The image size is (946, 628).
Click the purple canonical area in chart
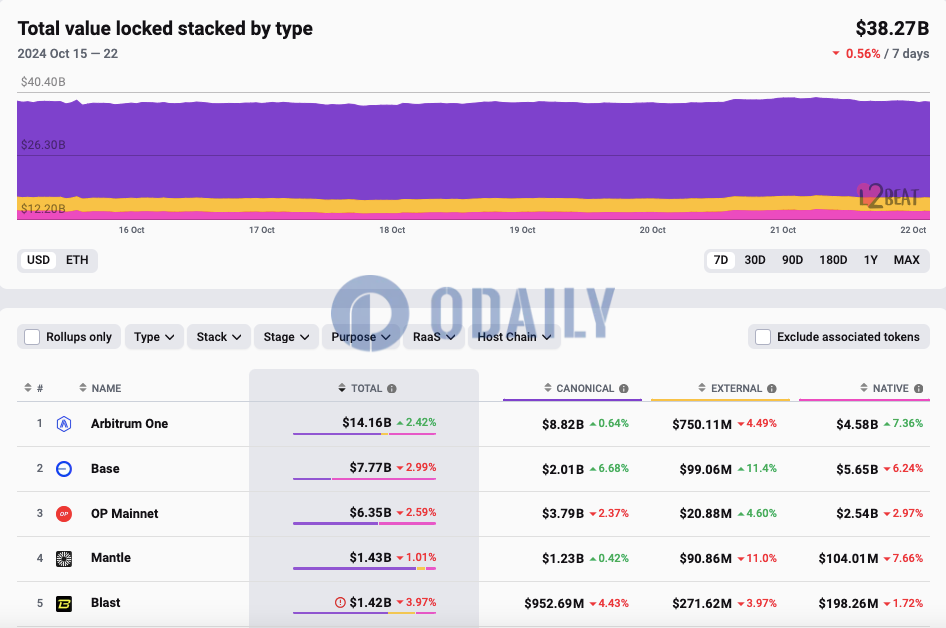click(x=473, y=150)
